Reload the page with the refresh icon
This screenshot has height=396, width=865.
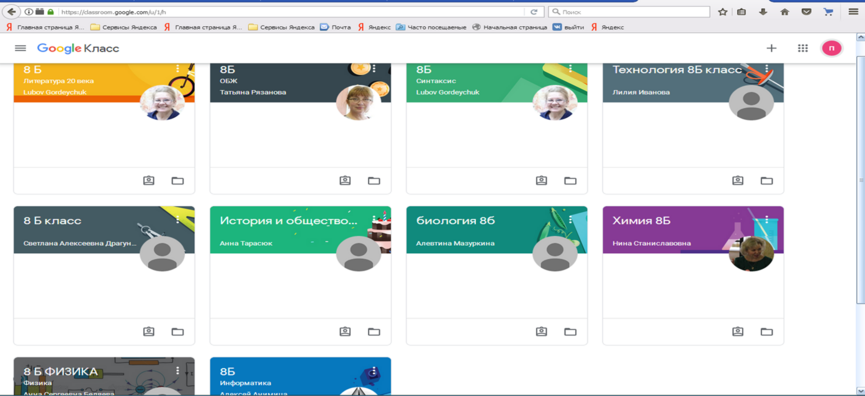533,12
